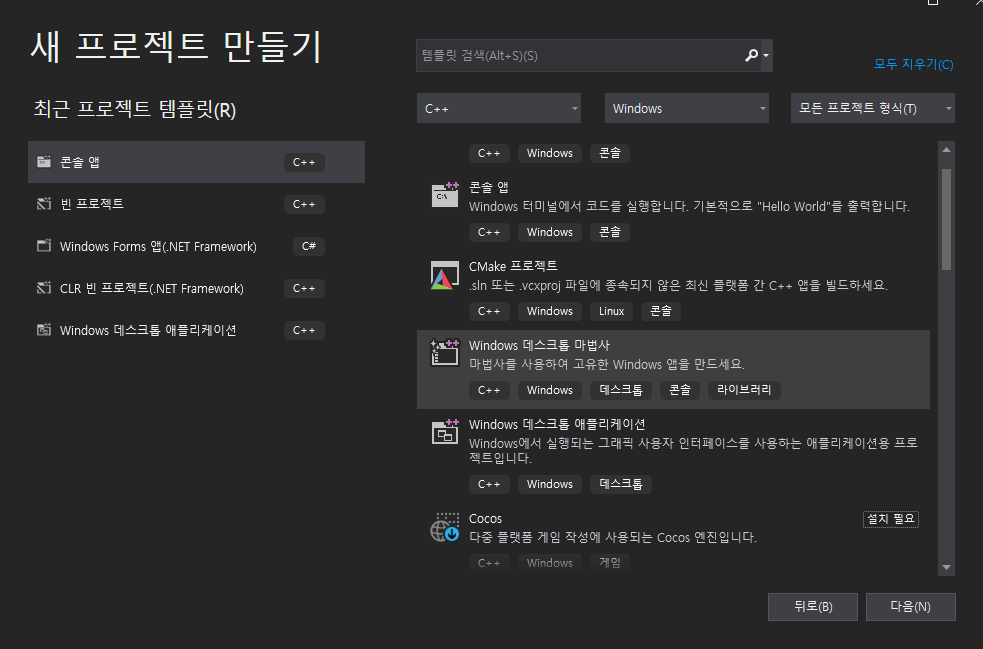Click the template list scroll down arrow
The width and height of the screenshot is (983, 649).
tap(947, 567)
